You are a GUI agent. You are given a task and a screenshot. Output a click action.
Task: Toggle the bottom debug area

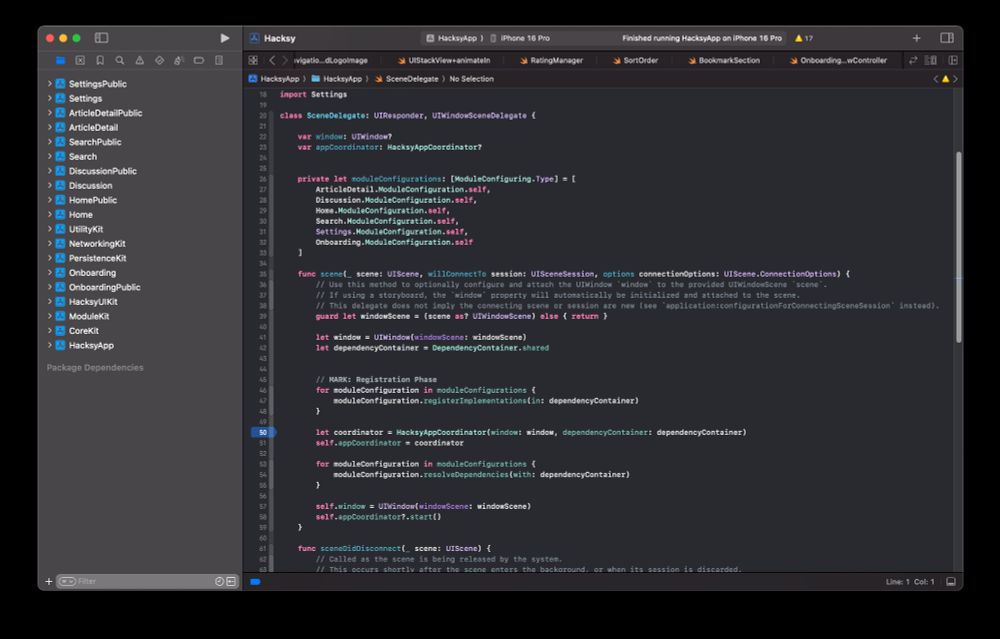pyautogui.click(x=950, y=581)
